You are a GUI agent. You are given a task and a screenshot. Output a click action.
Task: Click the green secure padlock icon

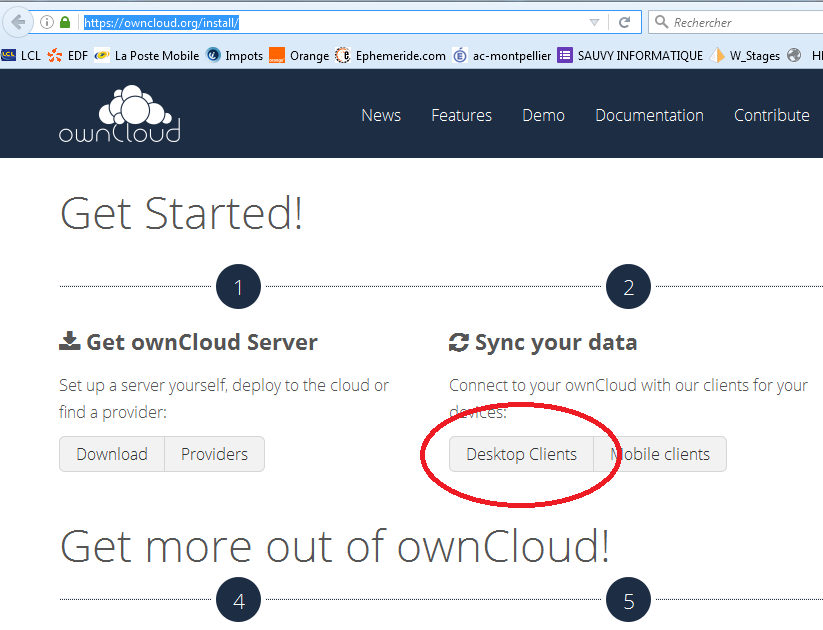(x=65, y=22)
